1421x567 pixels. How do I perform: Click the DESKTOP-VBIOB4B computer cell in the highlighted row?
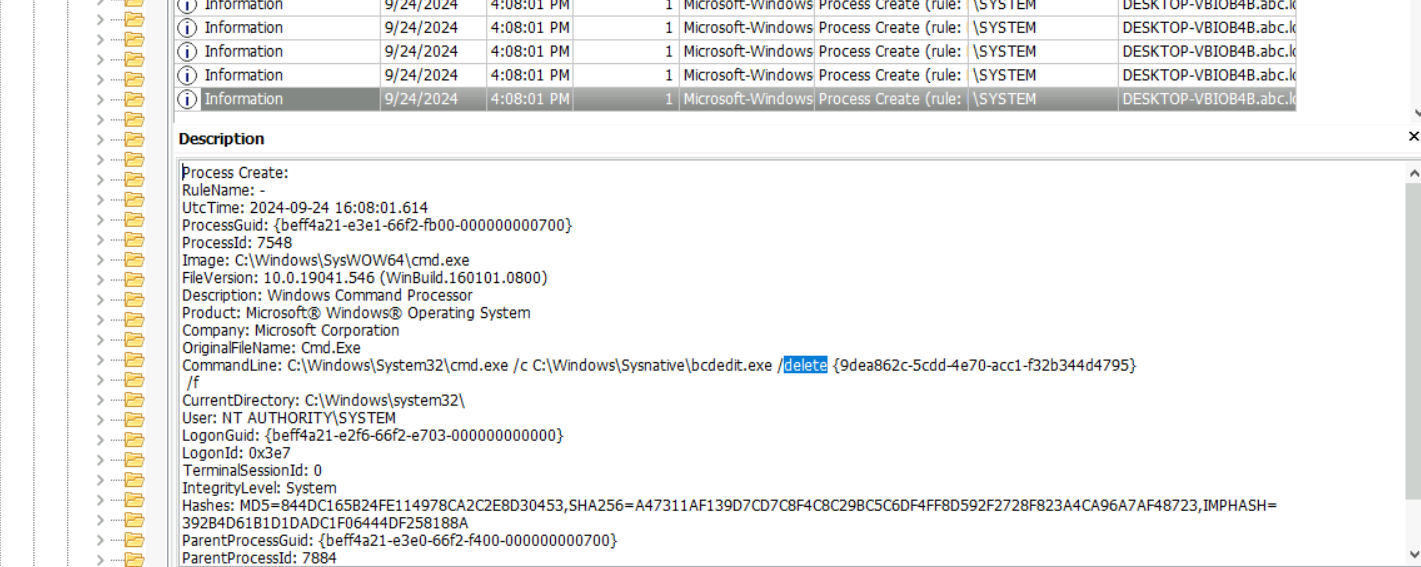1208,99
